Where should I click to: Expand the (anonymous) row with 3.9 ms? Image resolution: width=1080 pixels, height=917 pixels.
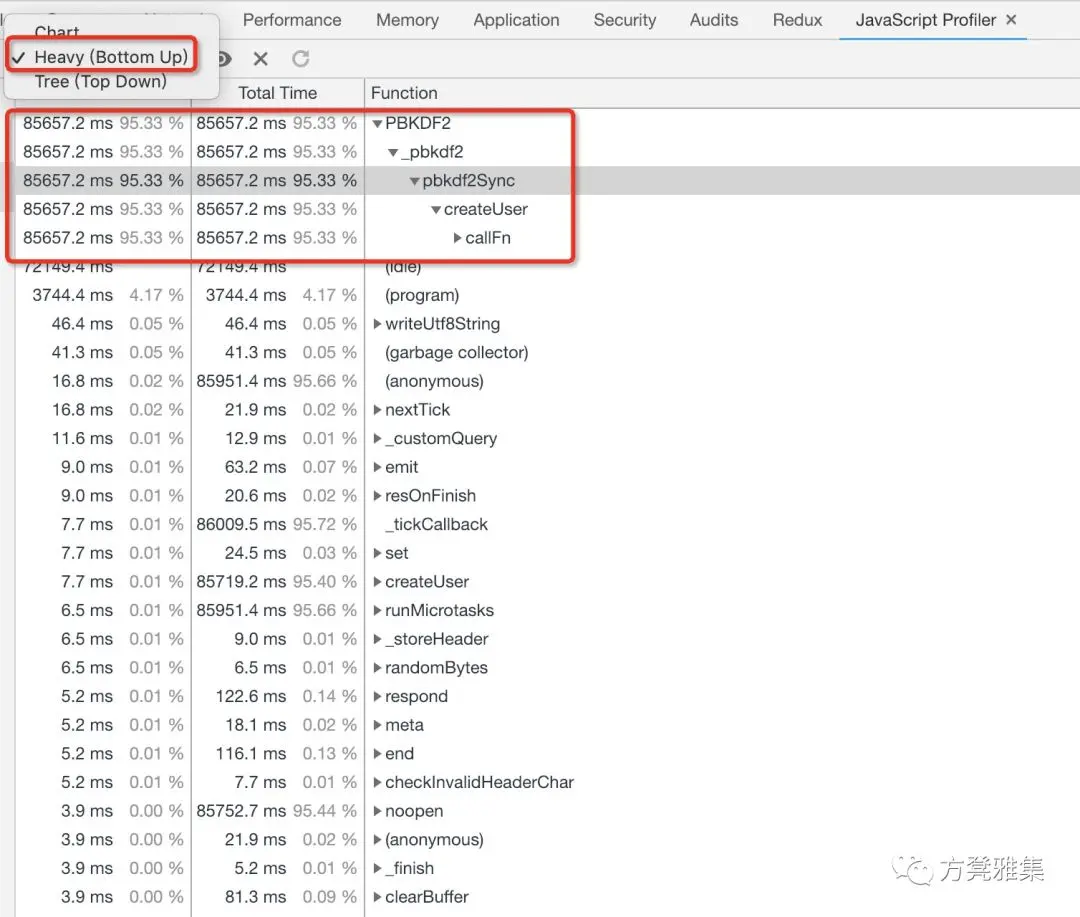click(377, 840)
